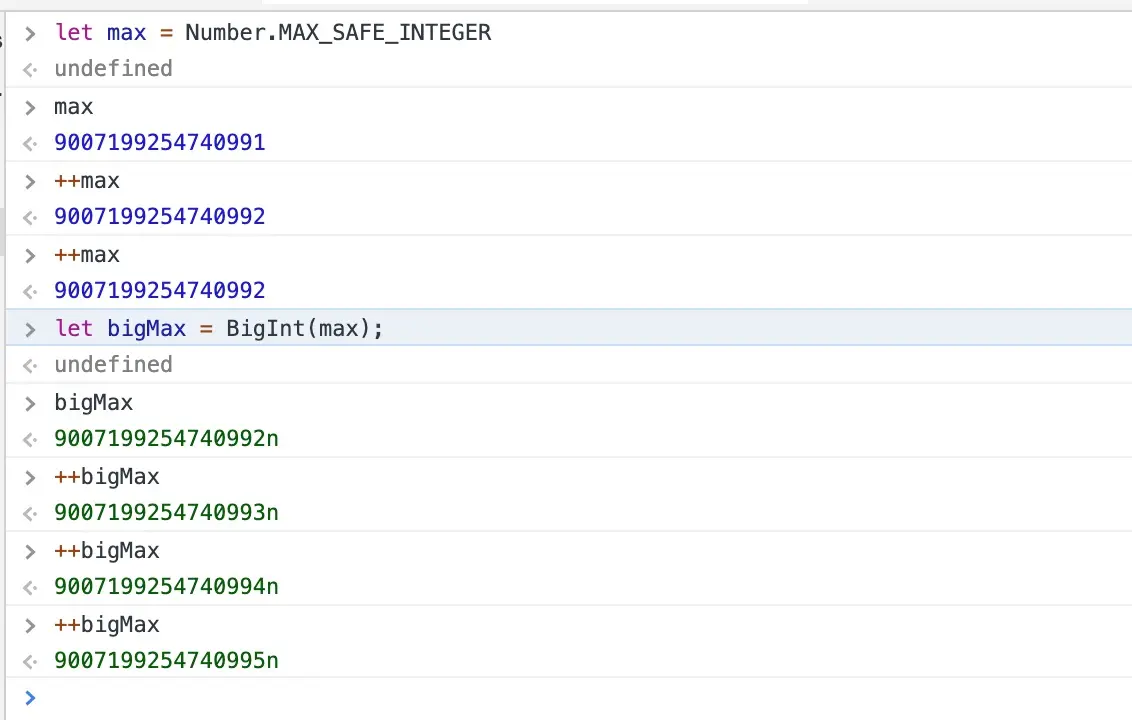The width and height of the screenshot is (1132, 720).
Task: Click the blue prompt chevron at bottom
Action: coord(30,698)
